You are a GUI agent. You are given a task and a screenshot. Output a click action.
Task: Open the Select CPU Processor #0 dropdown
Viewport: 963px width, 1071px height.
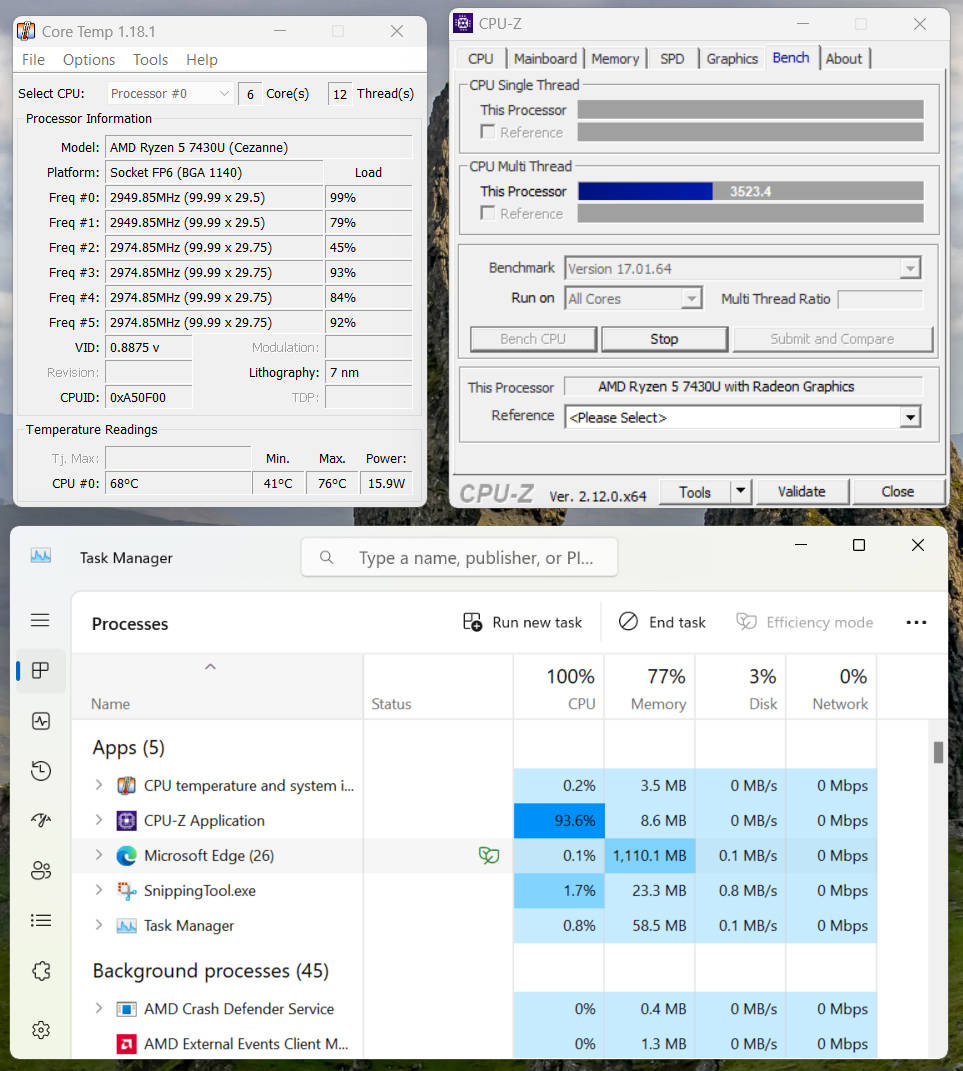coord(170,94)
